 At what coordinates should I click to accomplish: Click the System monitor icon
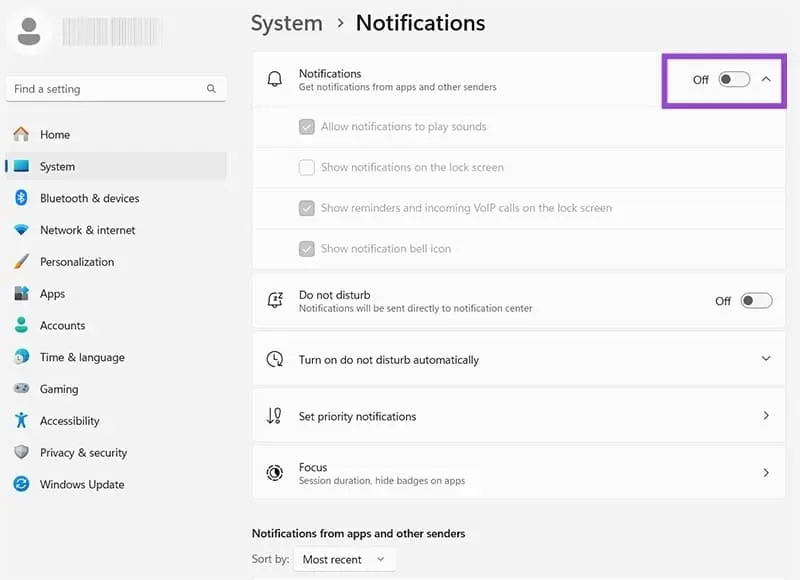tap(21, 166)
